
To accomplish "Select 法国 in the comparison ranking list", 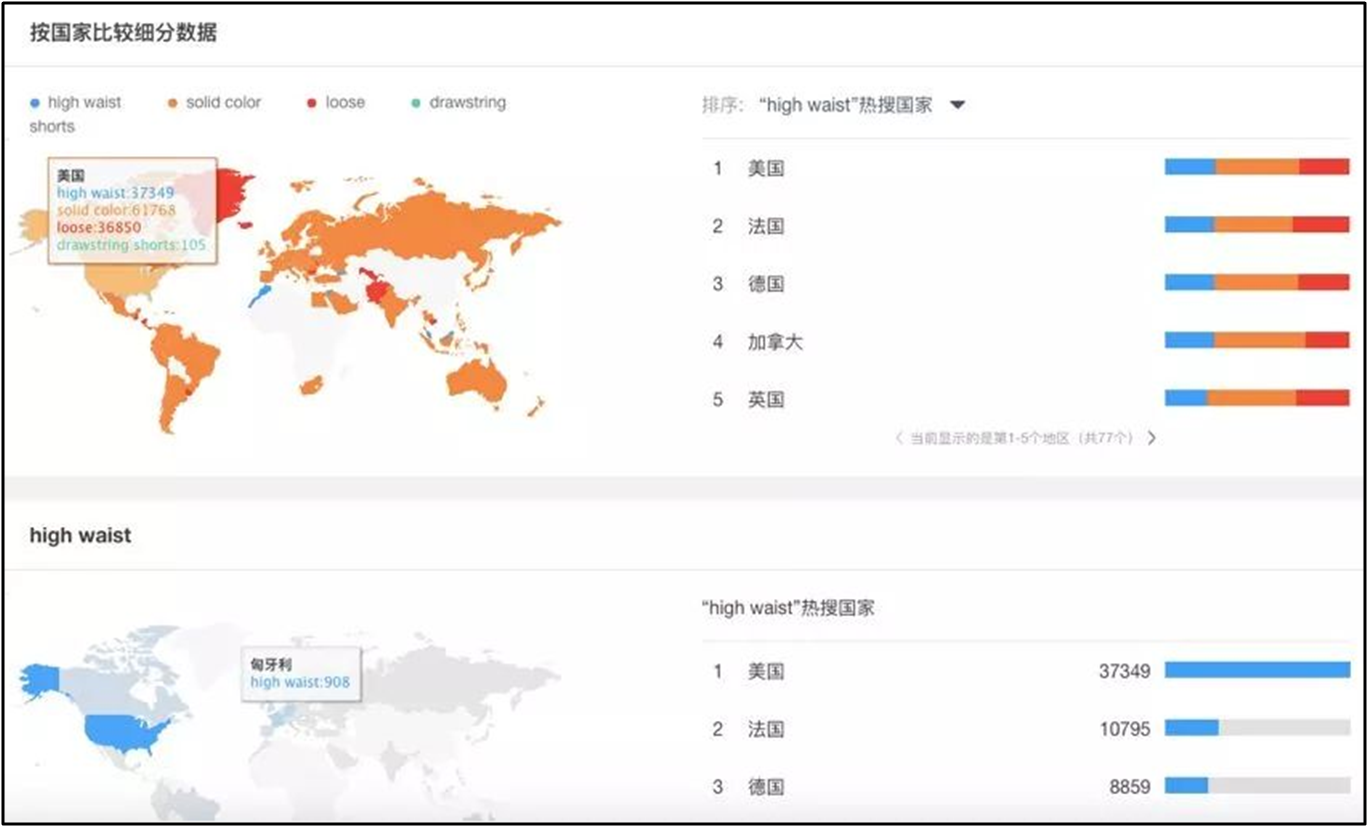I will coord(766,226).
